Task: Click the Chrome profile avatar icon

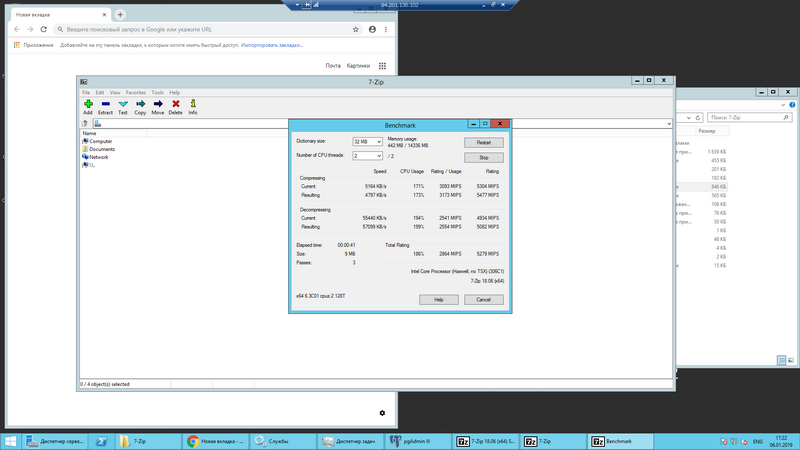Action: coord(372,30)
